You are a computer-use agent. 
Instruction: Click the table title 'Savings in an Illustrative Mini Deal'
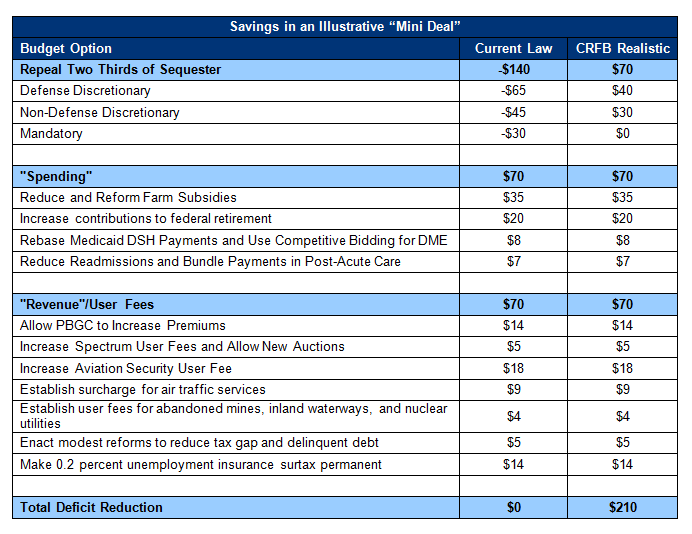346,27
